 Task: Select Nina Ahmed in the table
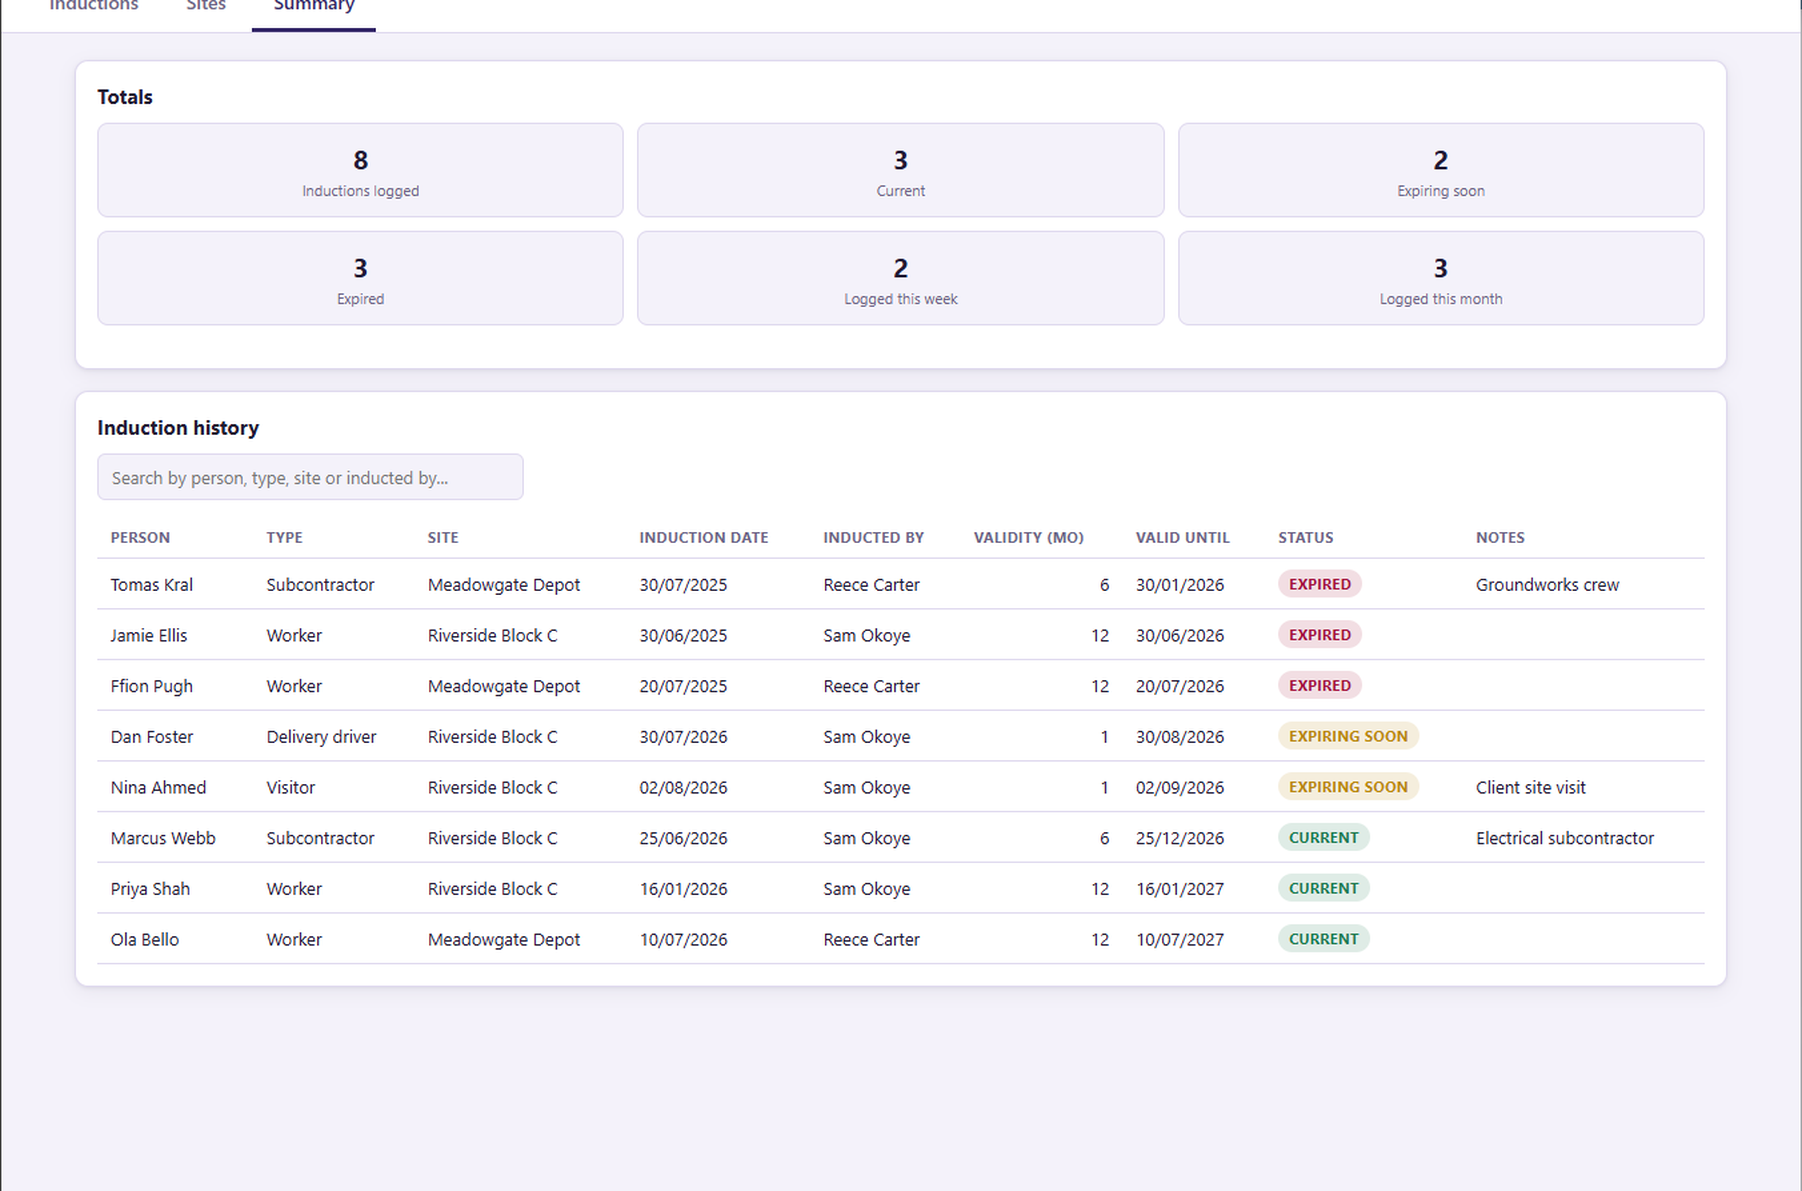(x=158, y=787)
